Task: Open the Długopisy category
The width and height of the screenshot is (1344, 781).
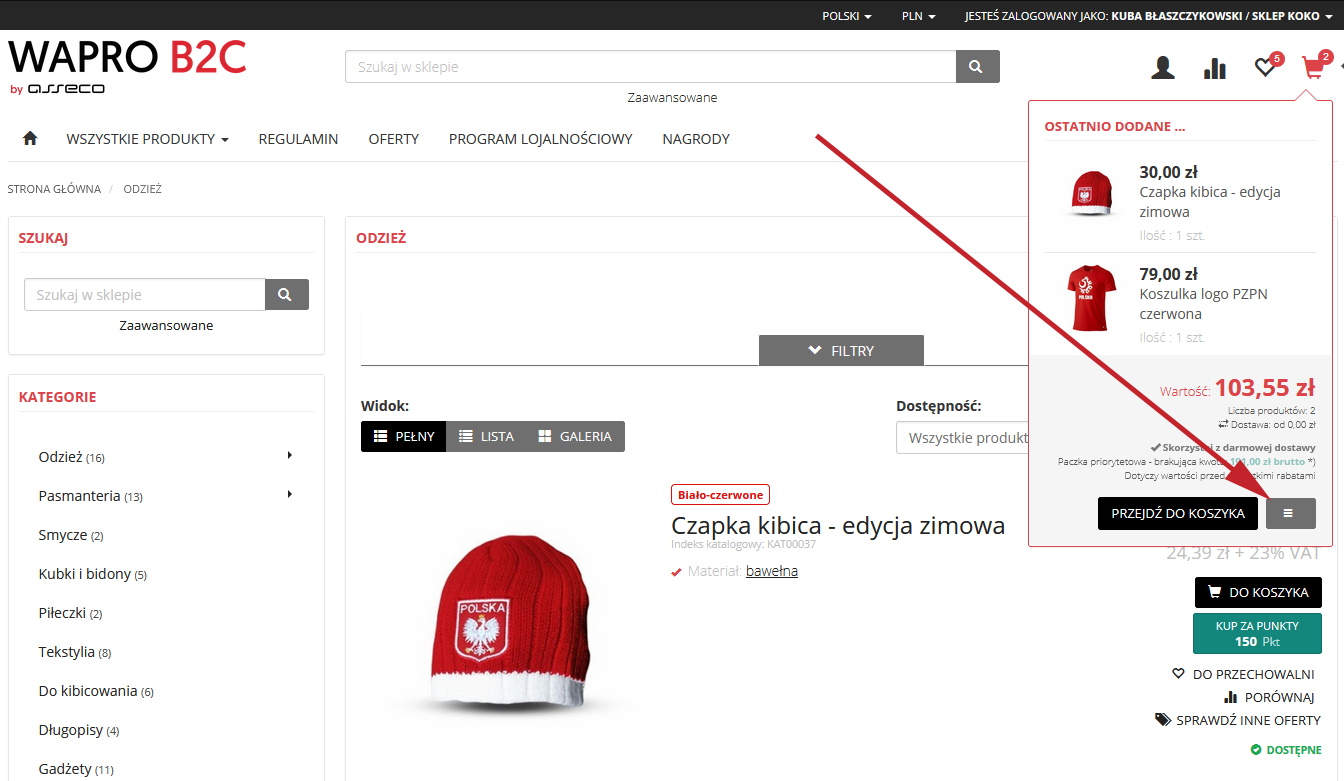Action: click(x=79, y=730)
